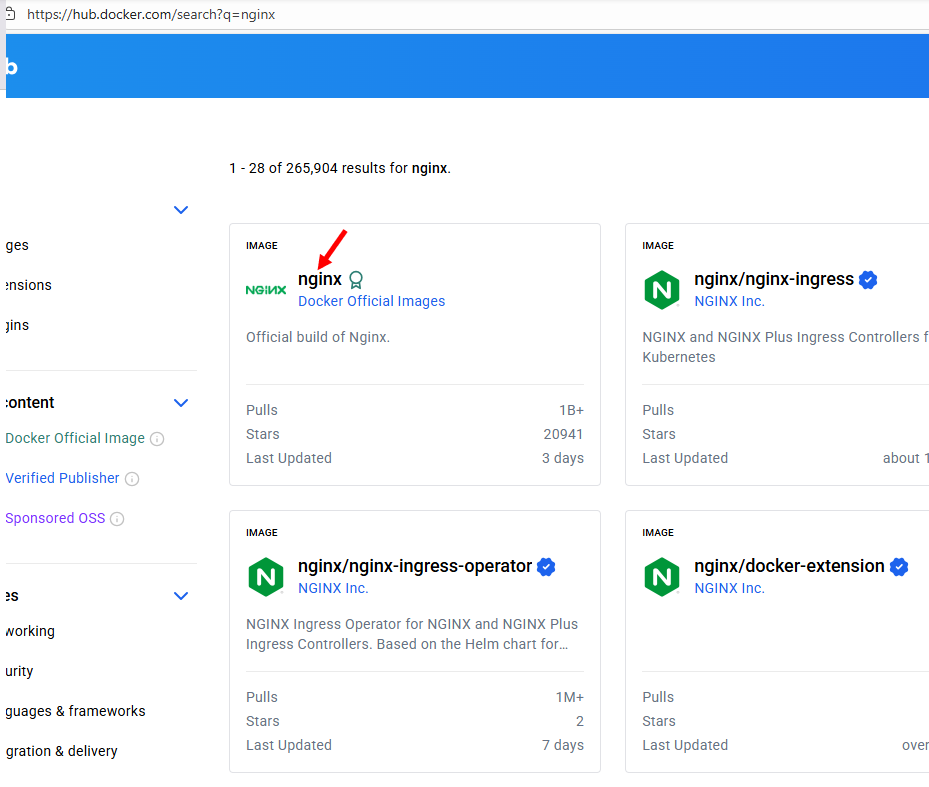Click the info icon next to Docker Official Image
The height and width of the screenshot is (787, 929).
click(157, 439)
